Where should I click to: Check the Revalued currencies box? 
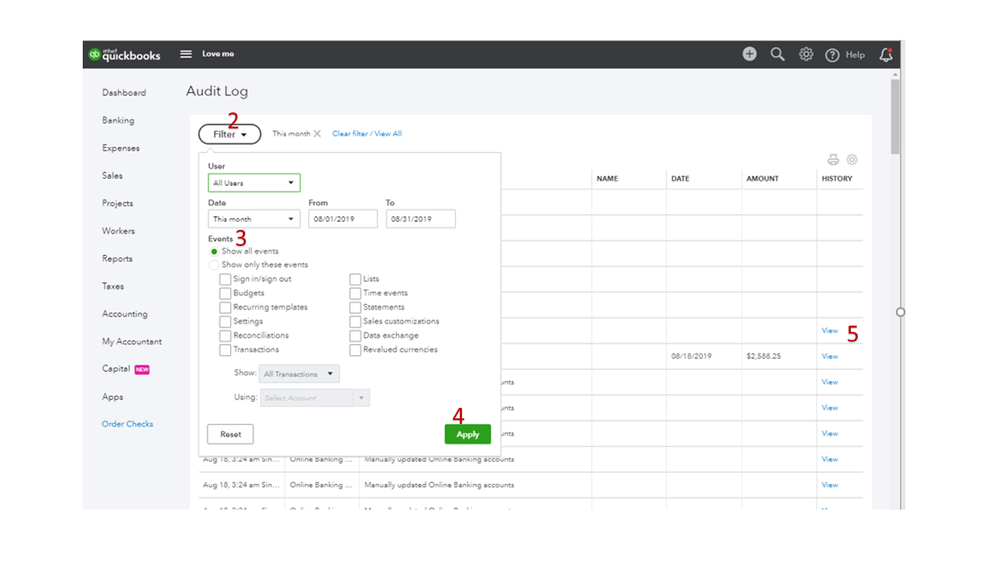pos(355,350)
